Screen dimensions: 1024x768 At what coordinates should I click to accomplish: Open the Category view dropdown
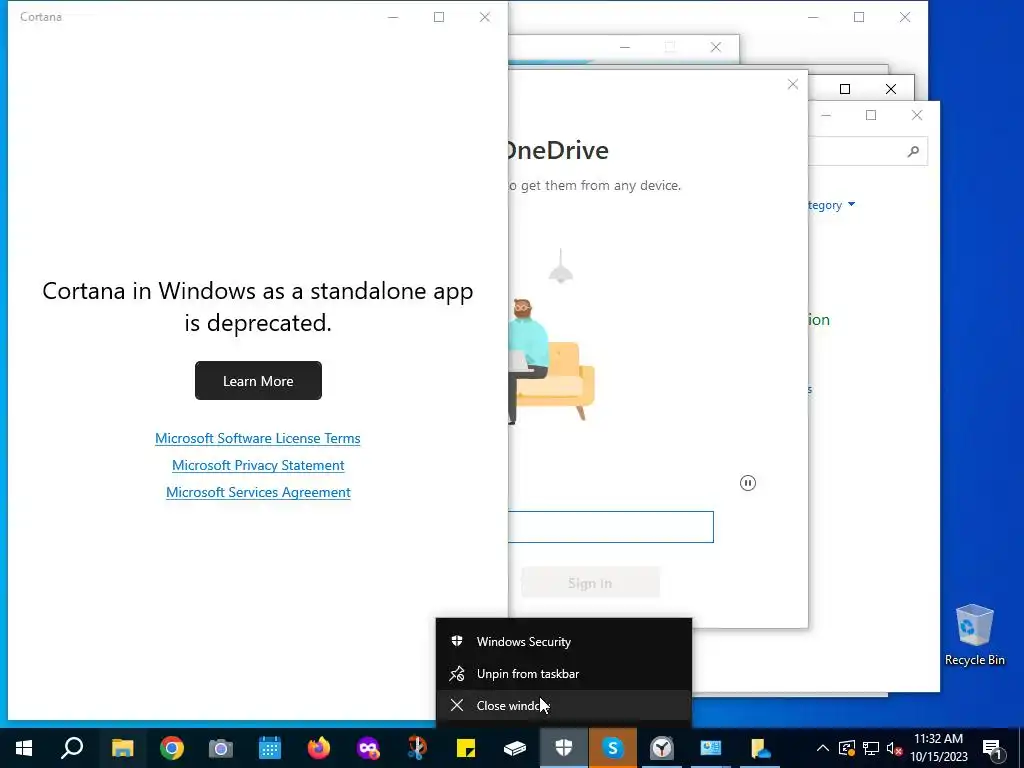[831, 205]
